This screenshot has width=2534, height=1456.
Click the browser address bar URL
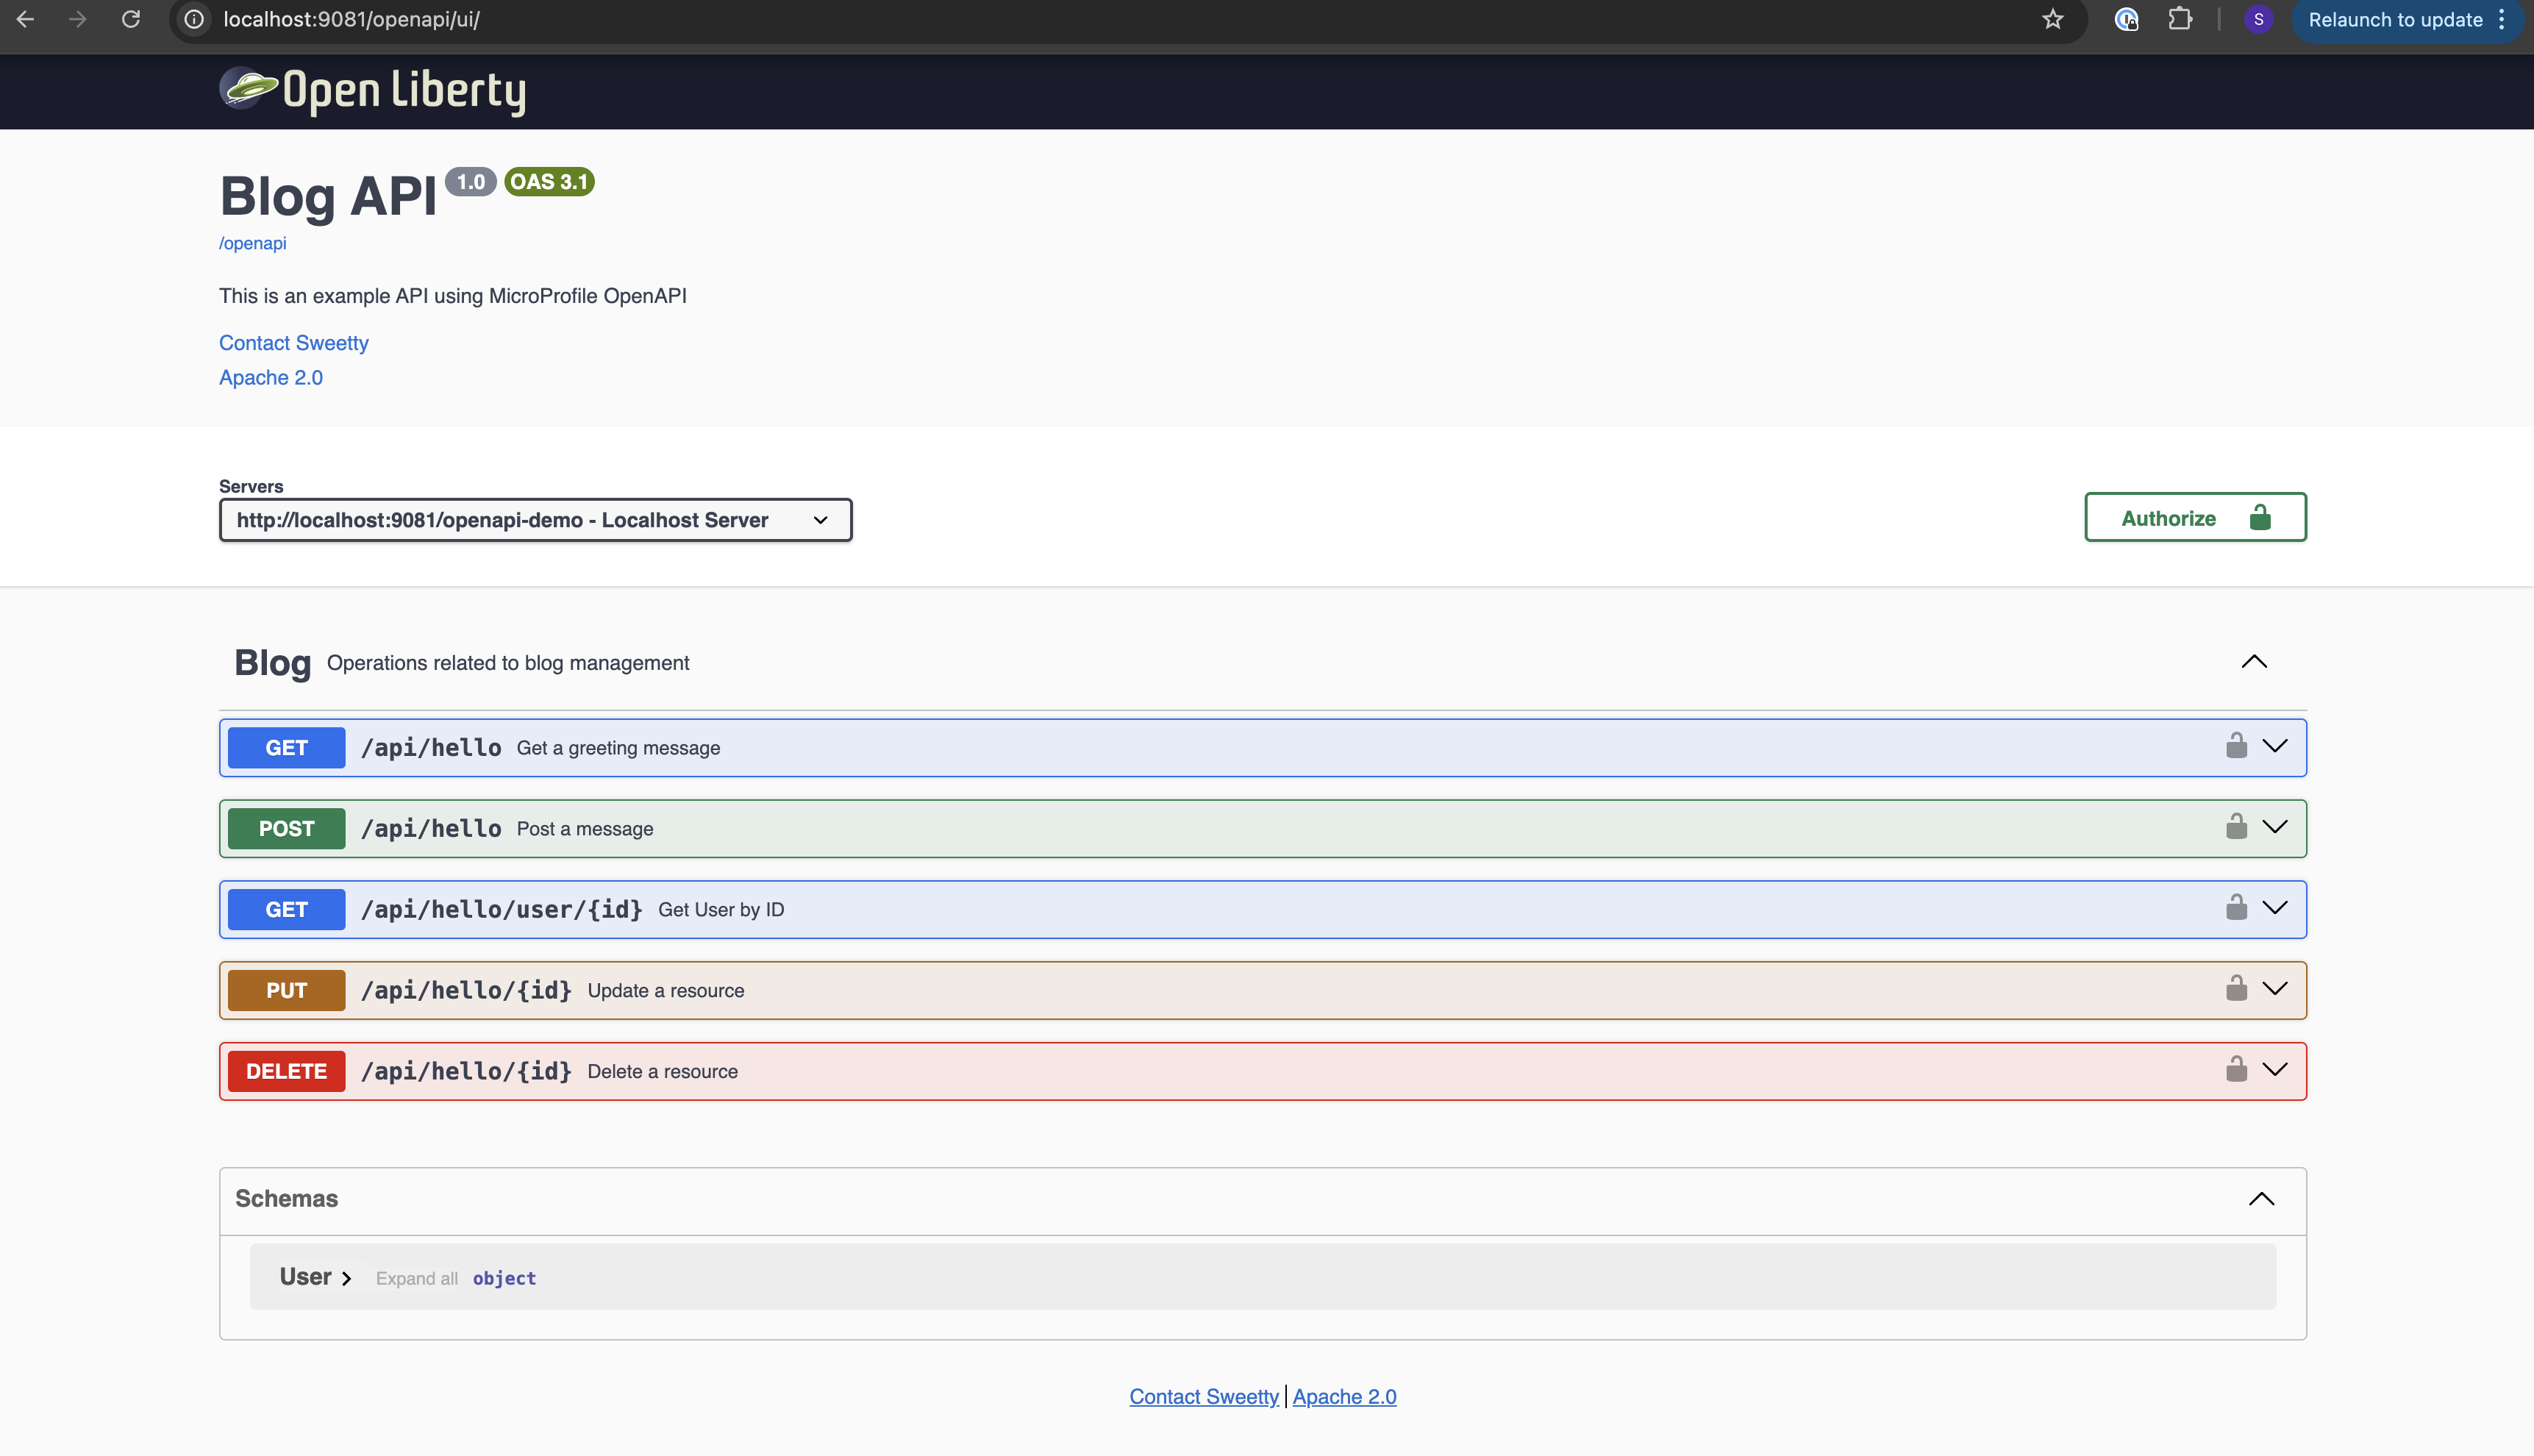(351, 20)
